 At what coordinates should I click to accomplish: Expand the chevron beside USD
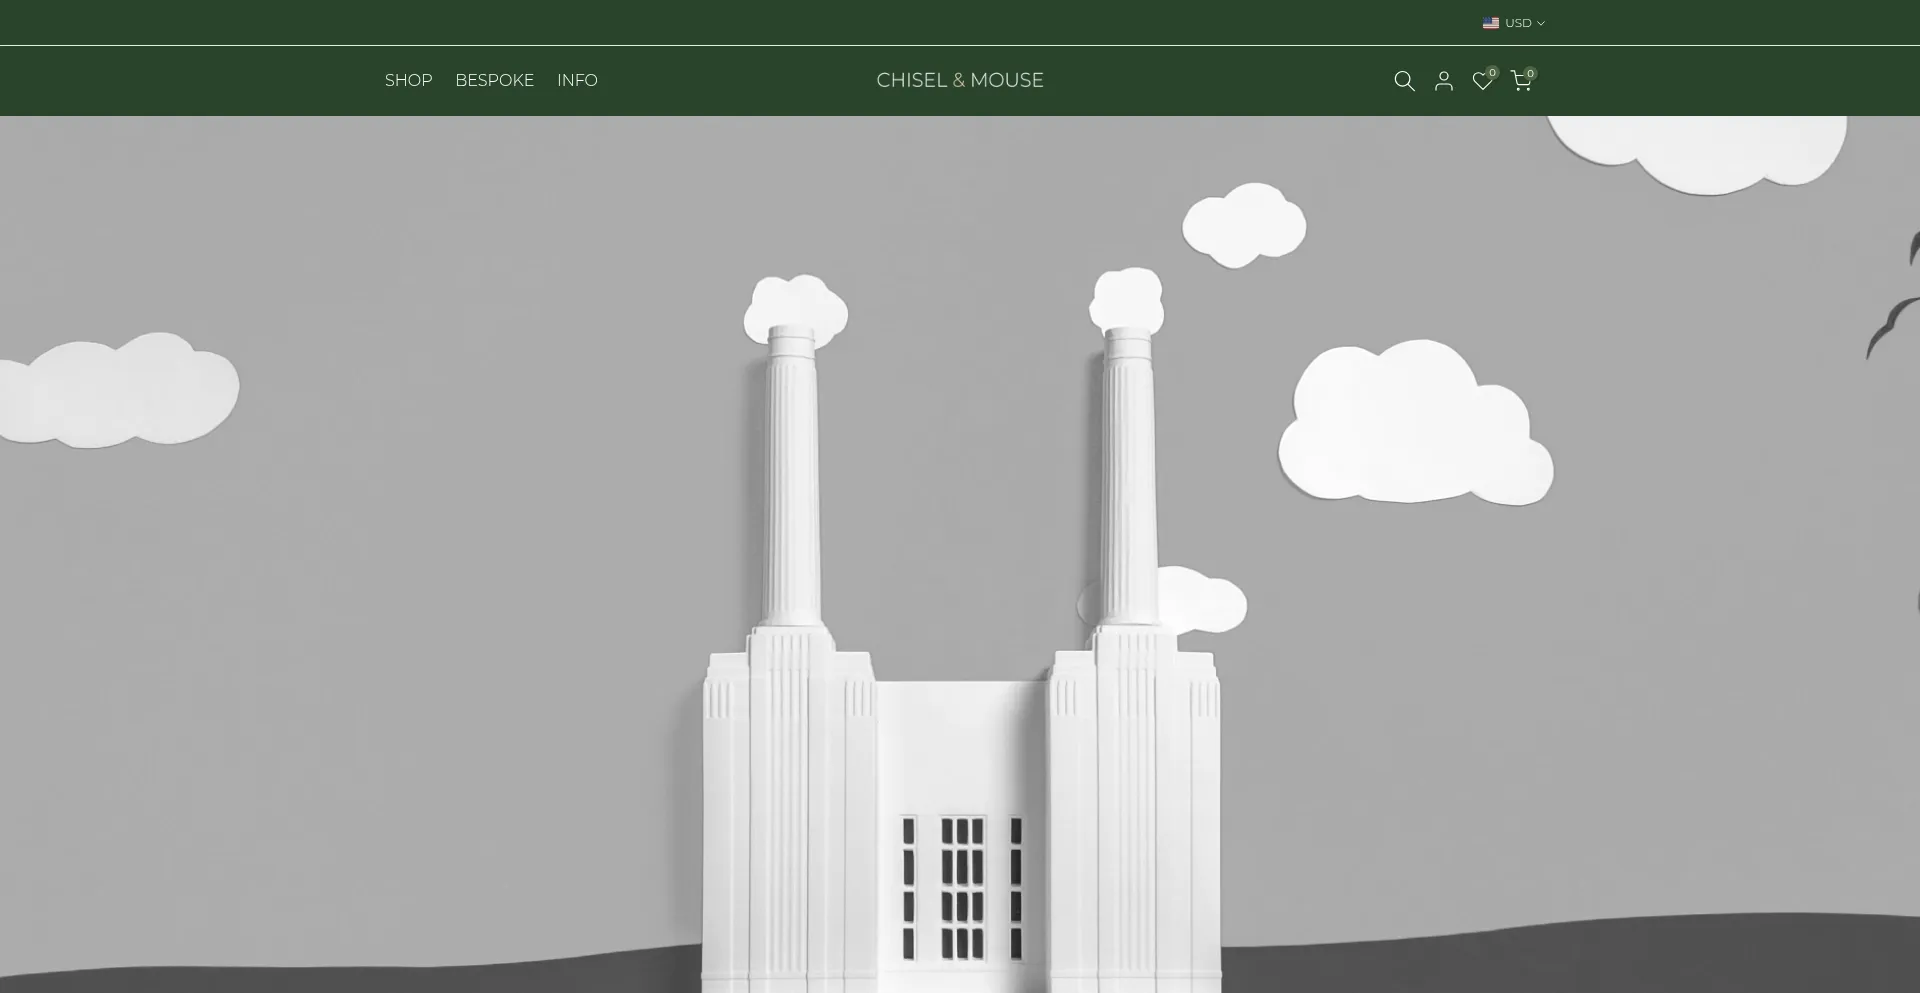[x=1541, y=23]
